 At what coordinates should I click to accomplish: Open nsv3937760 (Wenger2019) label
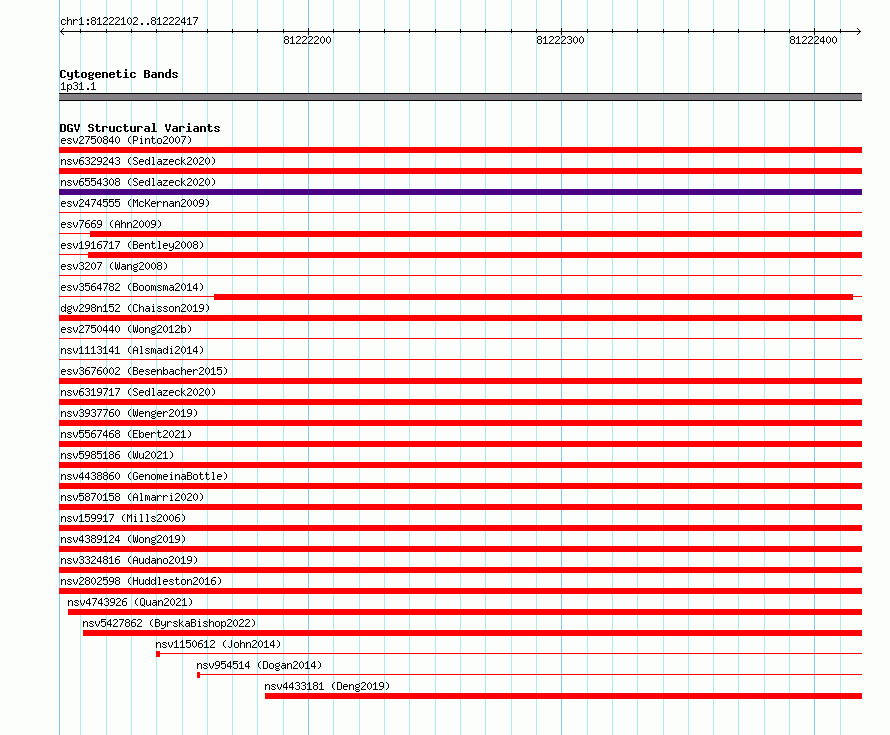click(x=129, y=413)
